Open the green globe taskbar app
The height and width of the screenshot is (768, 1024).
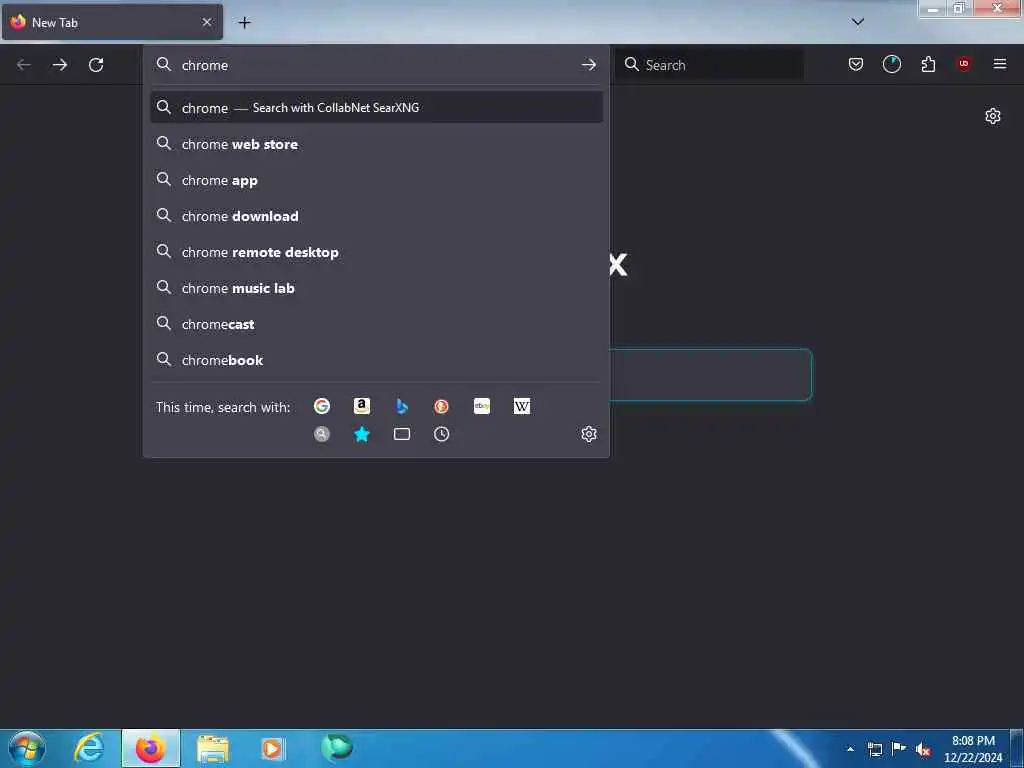pyautogui.click(x=336, y=748)
